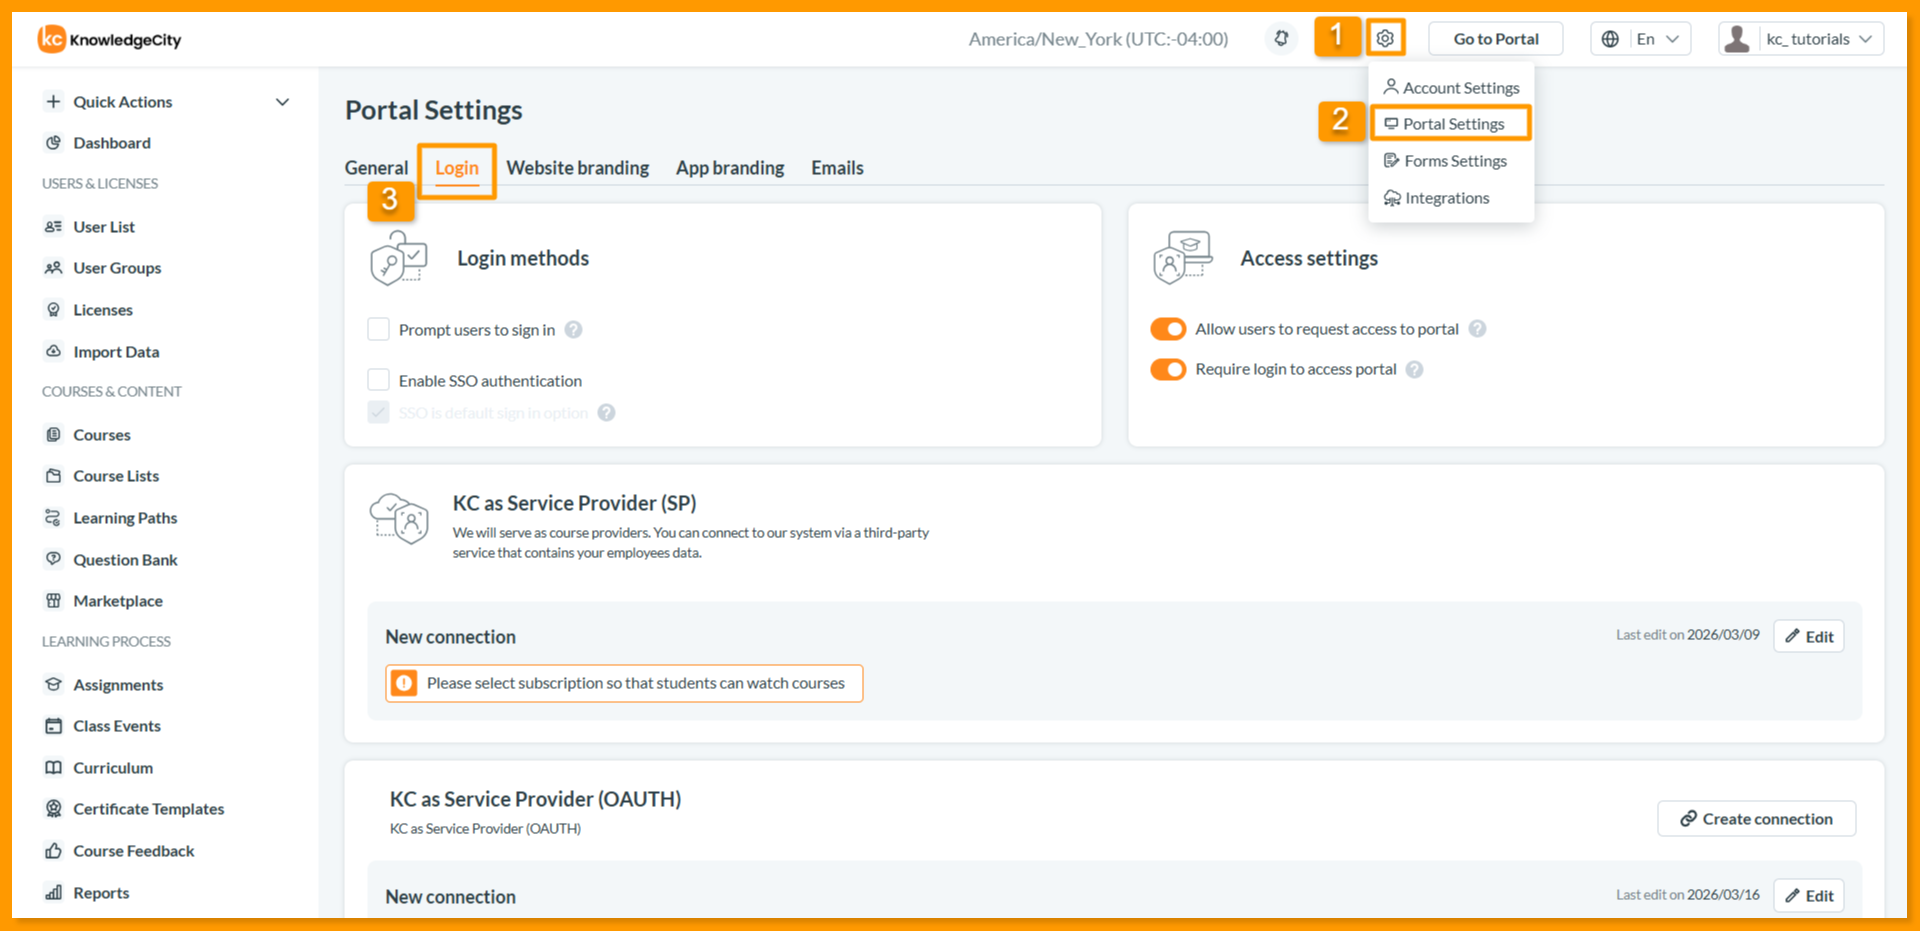Open Import Data page
This screenshot has height=931, width=1920.
116,352
